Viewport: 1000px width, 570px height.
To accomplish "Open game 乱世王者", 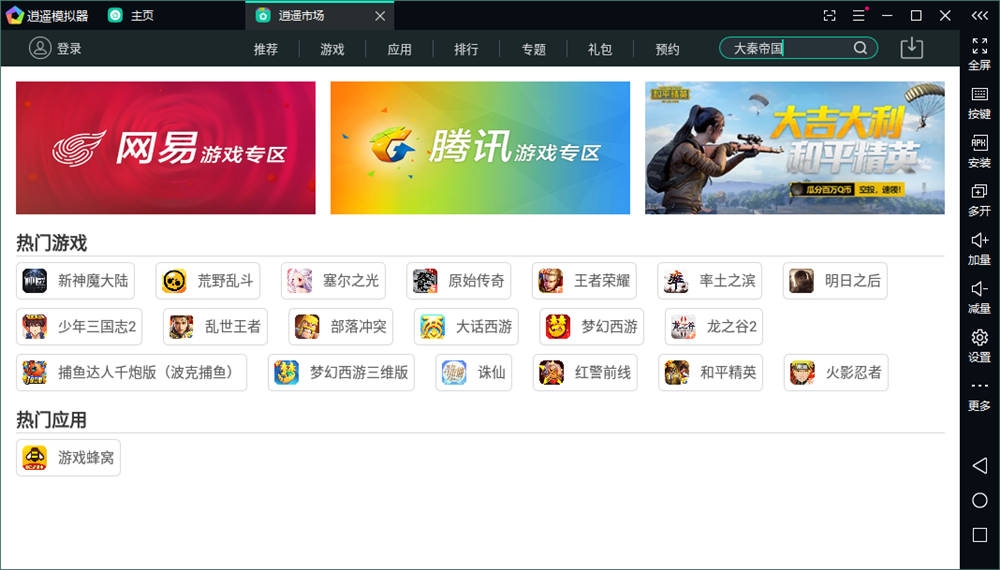I will [216, 326].
